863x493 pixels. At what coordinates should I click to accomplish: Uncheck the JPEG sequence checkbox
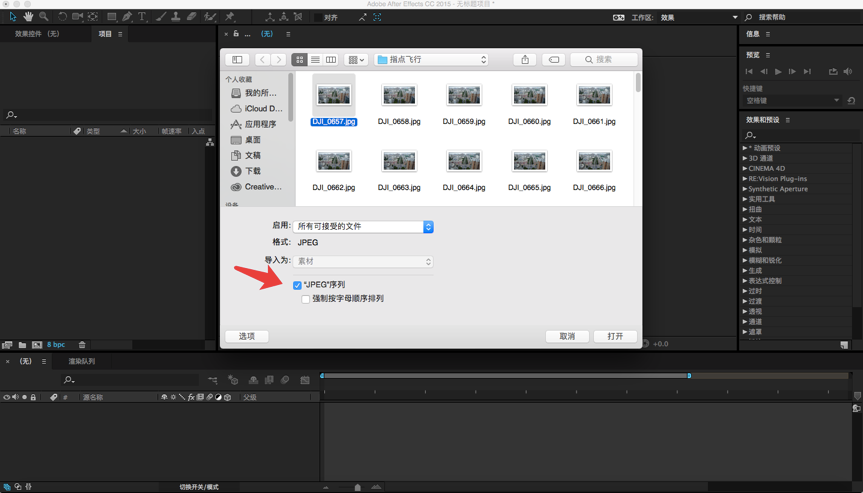tap(297, 285)
